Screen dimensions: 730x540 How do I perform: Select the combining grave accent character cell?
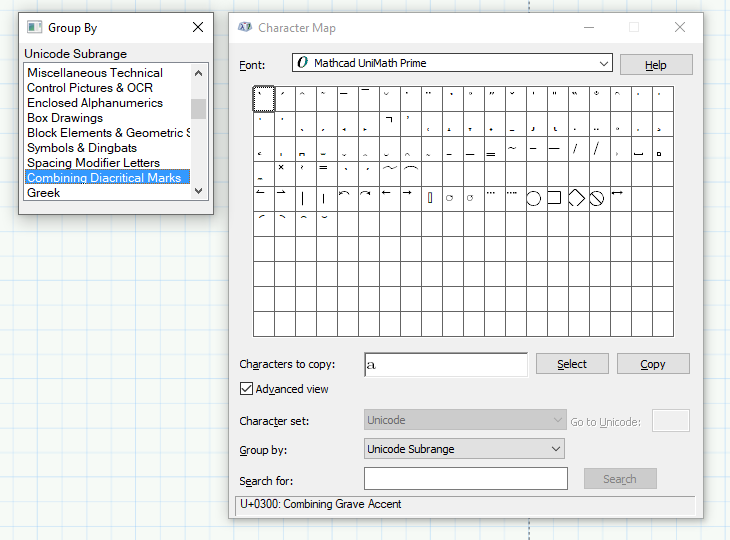pos(264,99)
